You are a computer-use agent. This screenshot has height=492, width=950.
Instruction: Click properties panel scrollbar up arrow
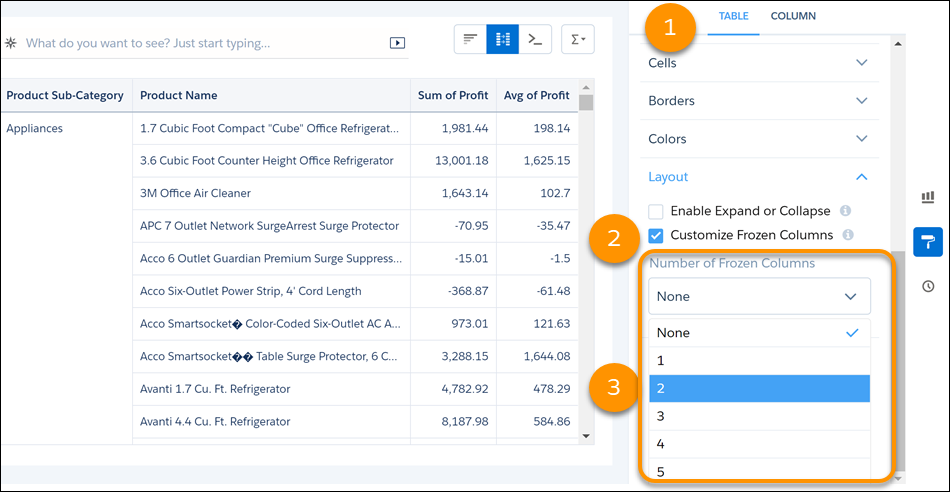[898, 44]
